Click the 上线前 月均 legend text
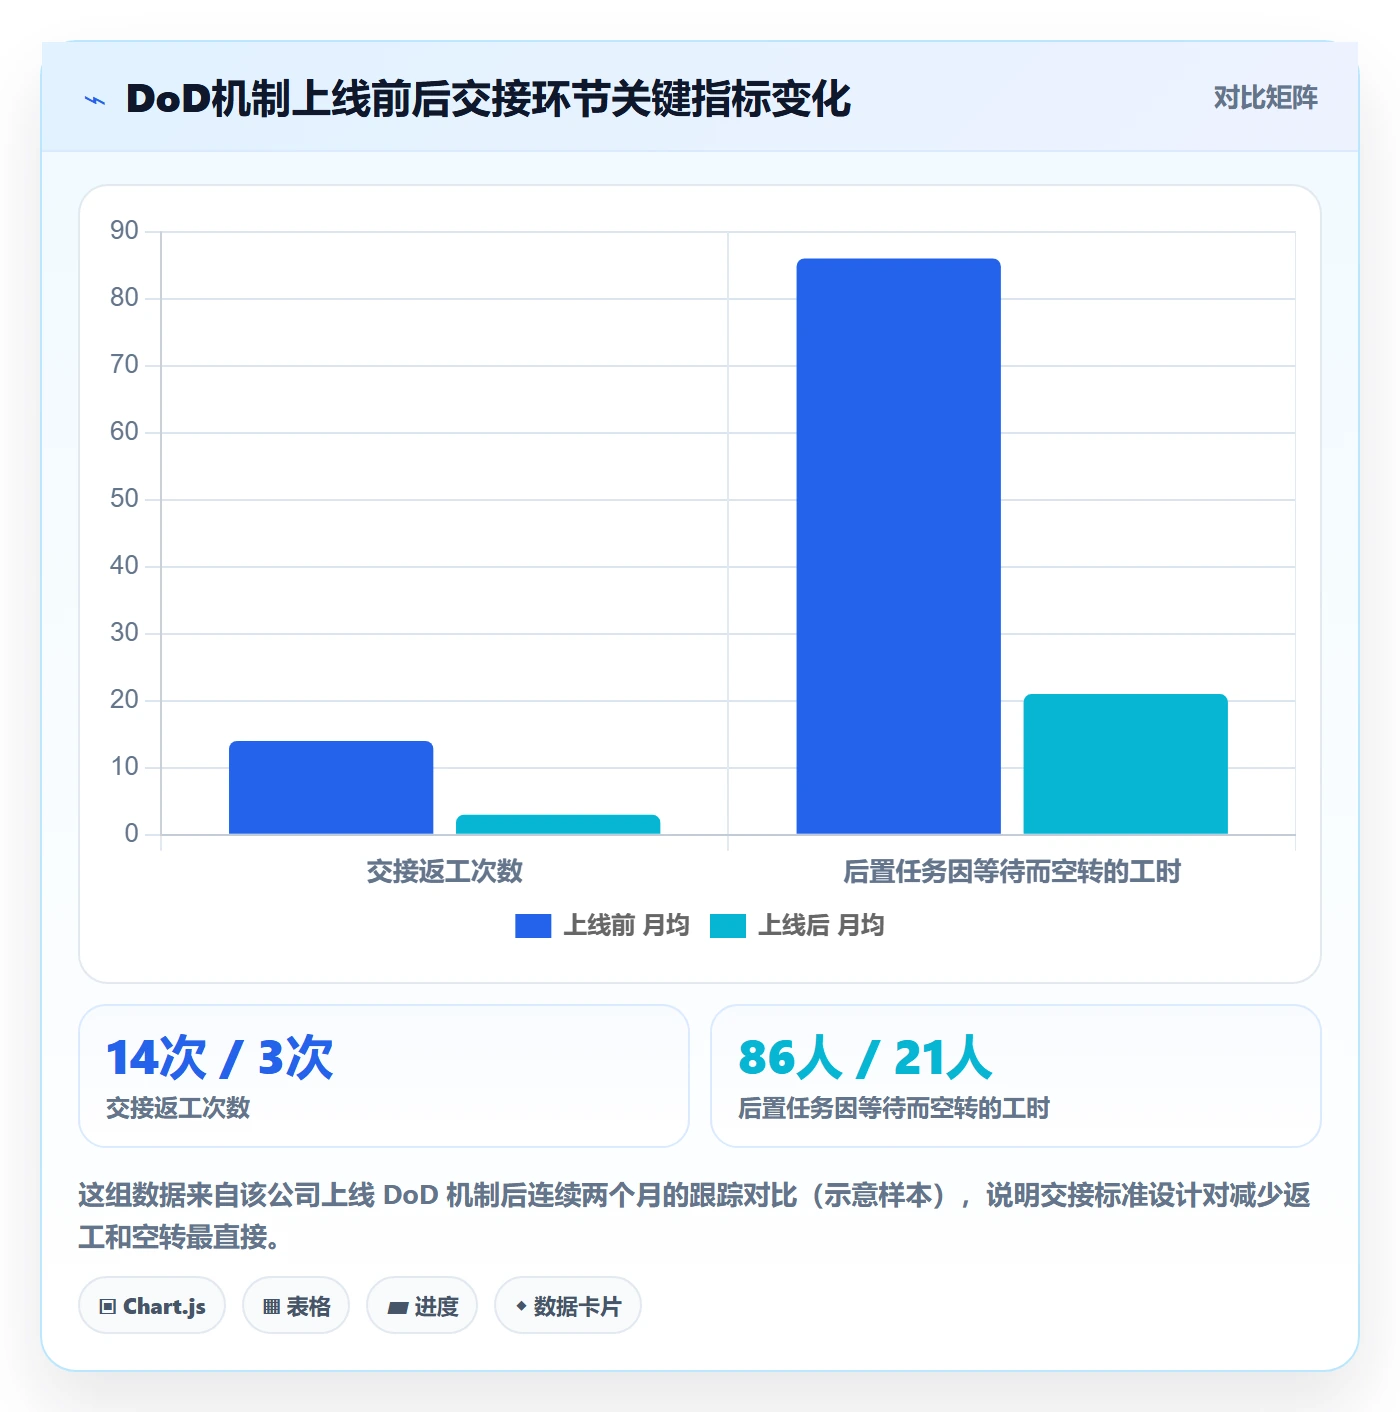Screen dimensions: 1400x1412 [626, 926]
